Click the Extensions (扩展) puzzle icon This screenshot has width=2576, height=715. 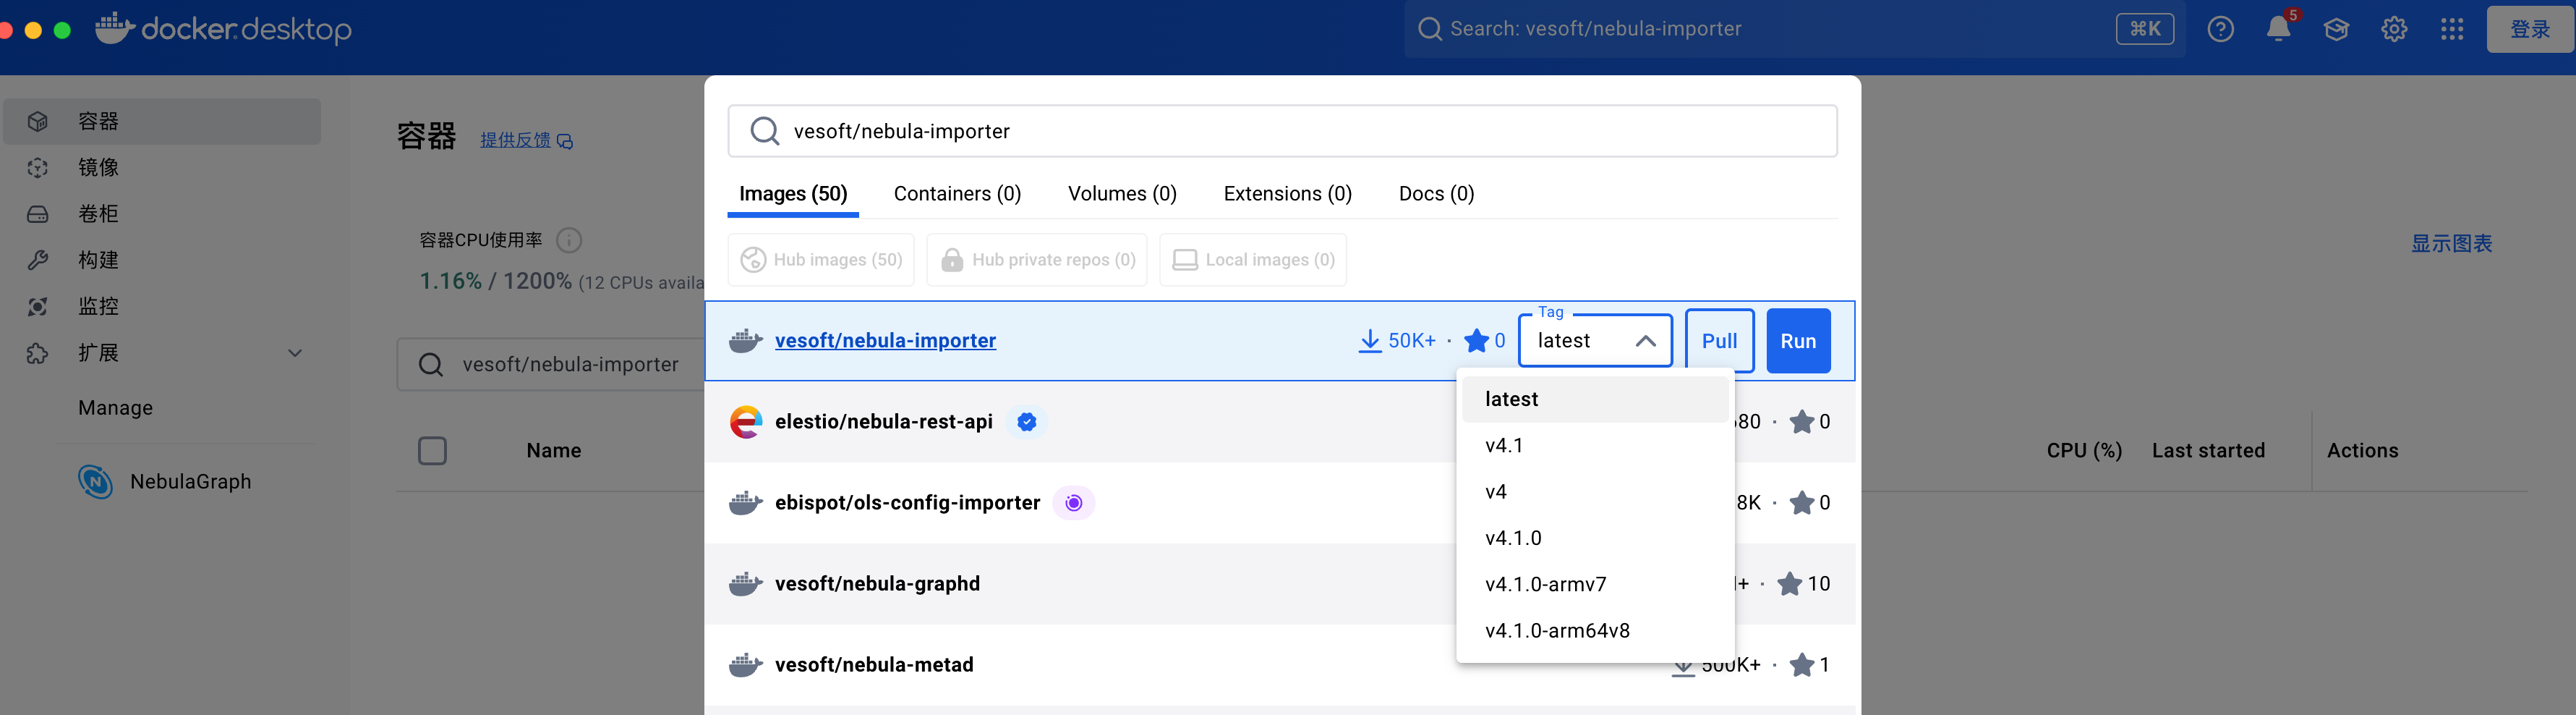pos(38,353)
